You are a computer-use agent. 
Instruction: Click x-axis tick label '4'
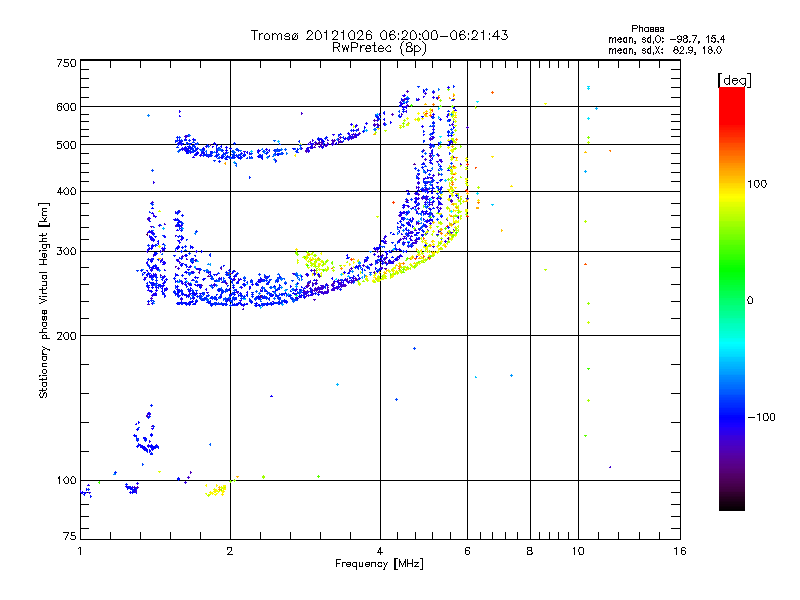(380, 551)
